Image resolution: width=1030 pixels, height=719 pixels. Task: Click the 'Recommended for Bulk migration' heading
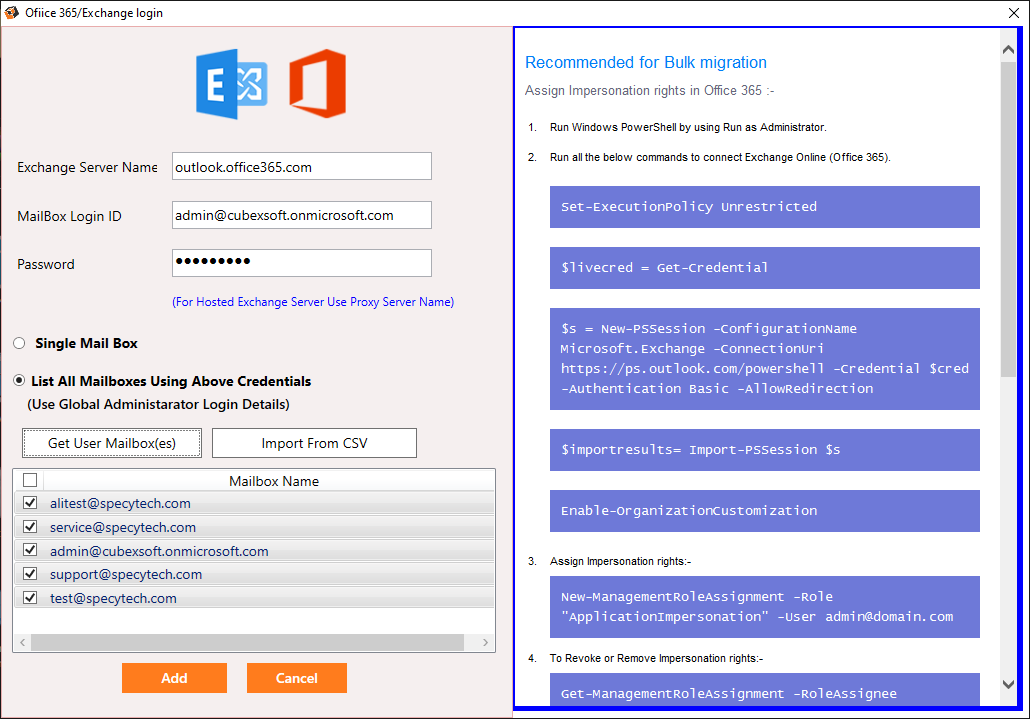[x=646, y=62]
